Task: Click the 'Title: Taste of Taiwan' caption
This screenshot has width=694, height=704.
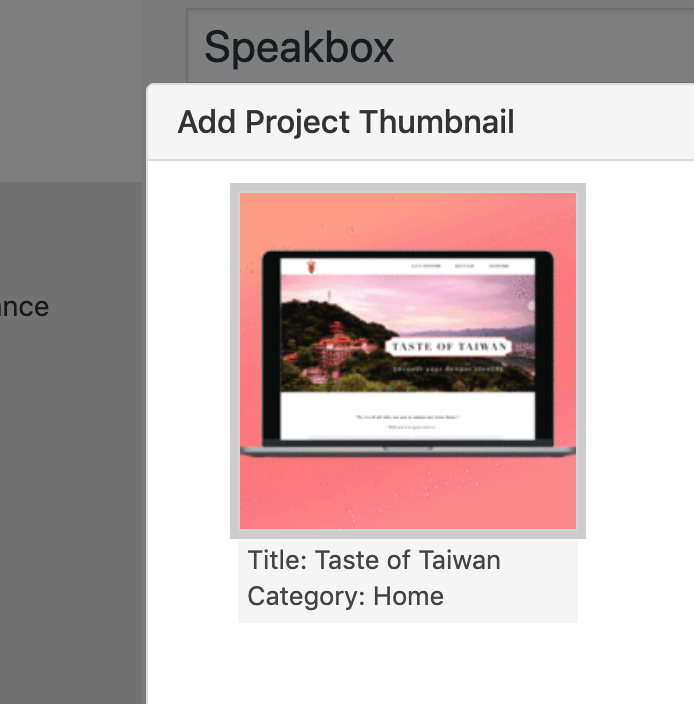Action: tap(374, 560)
